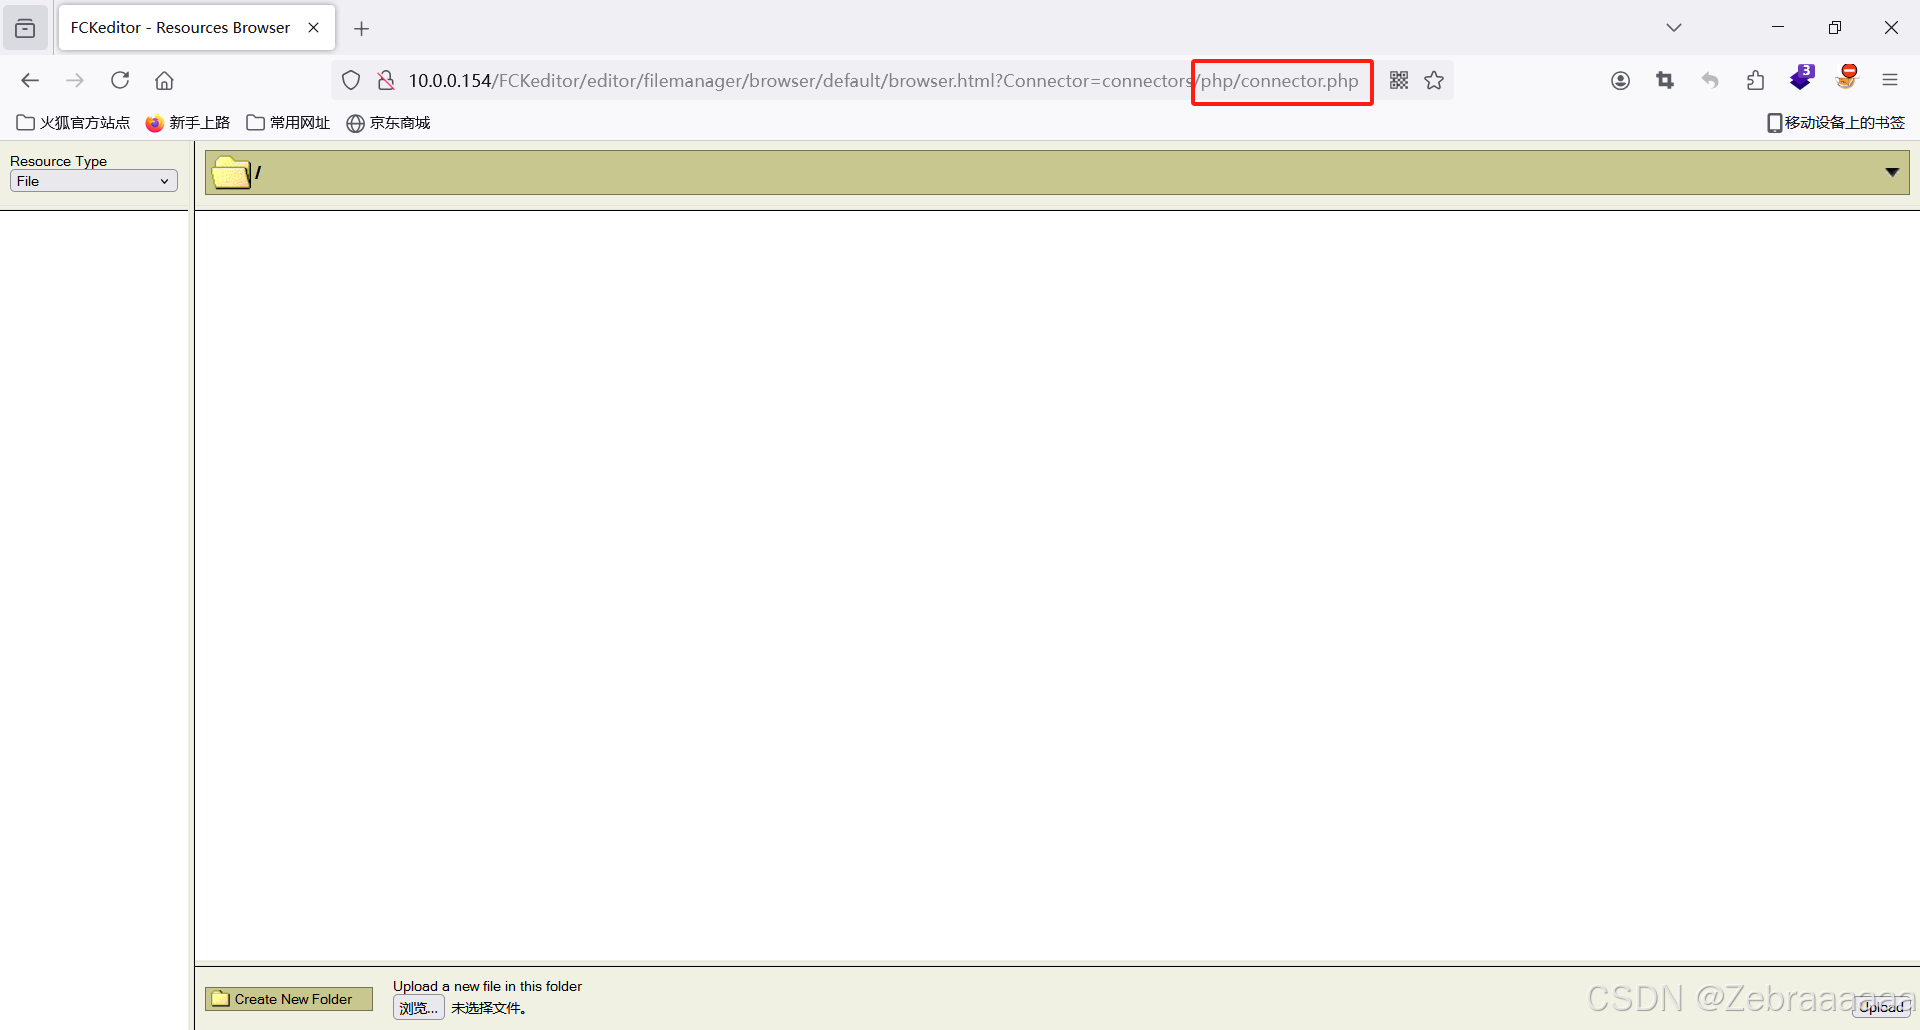The width and height of the screenshot is (1920, 1030).
Task: Bookmark this page with the star
Action: click(x=1434, y=80)
